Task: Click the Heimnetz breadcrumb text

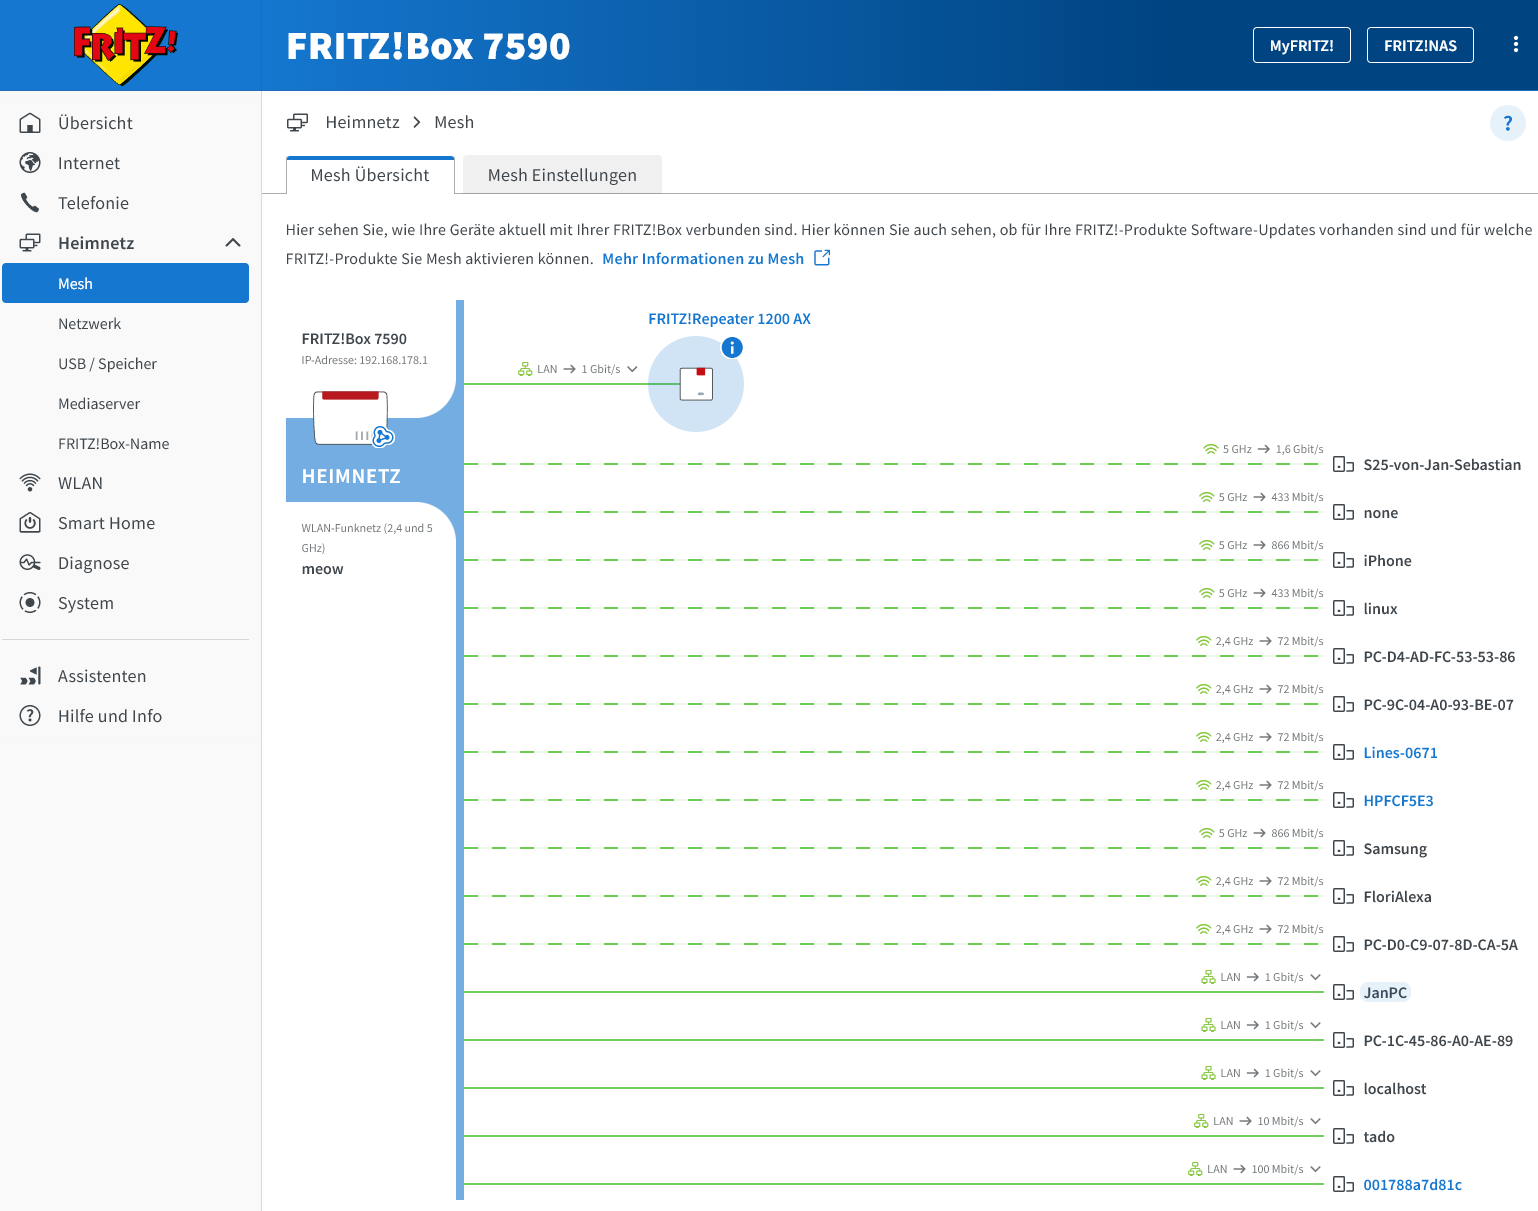Action: click(x=362, y=122)
